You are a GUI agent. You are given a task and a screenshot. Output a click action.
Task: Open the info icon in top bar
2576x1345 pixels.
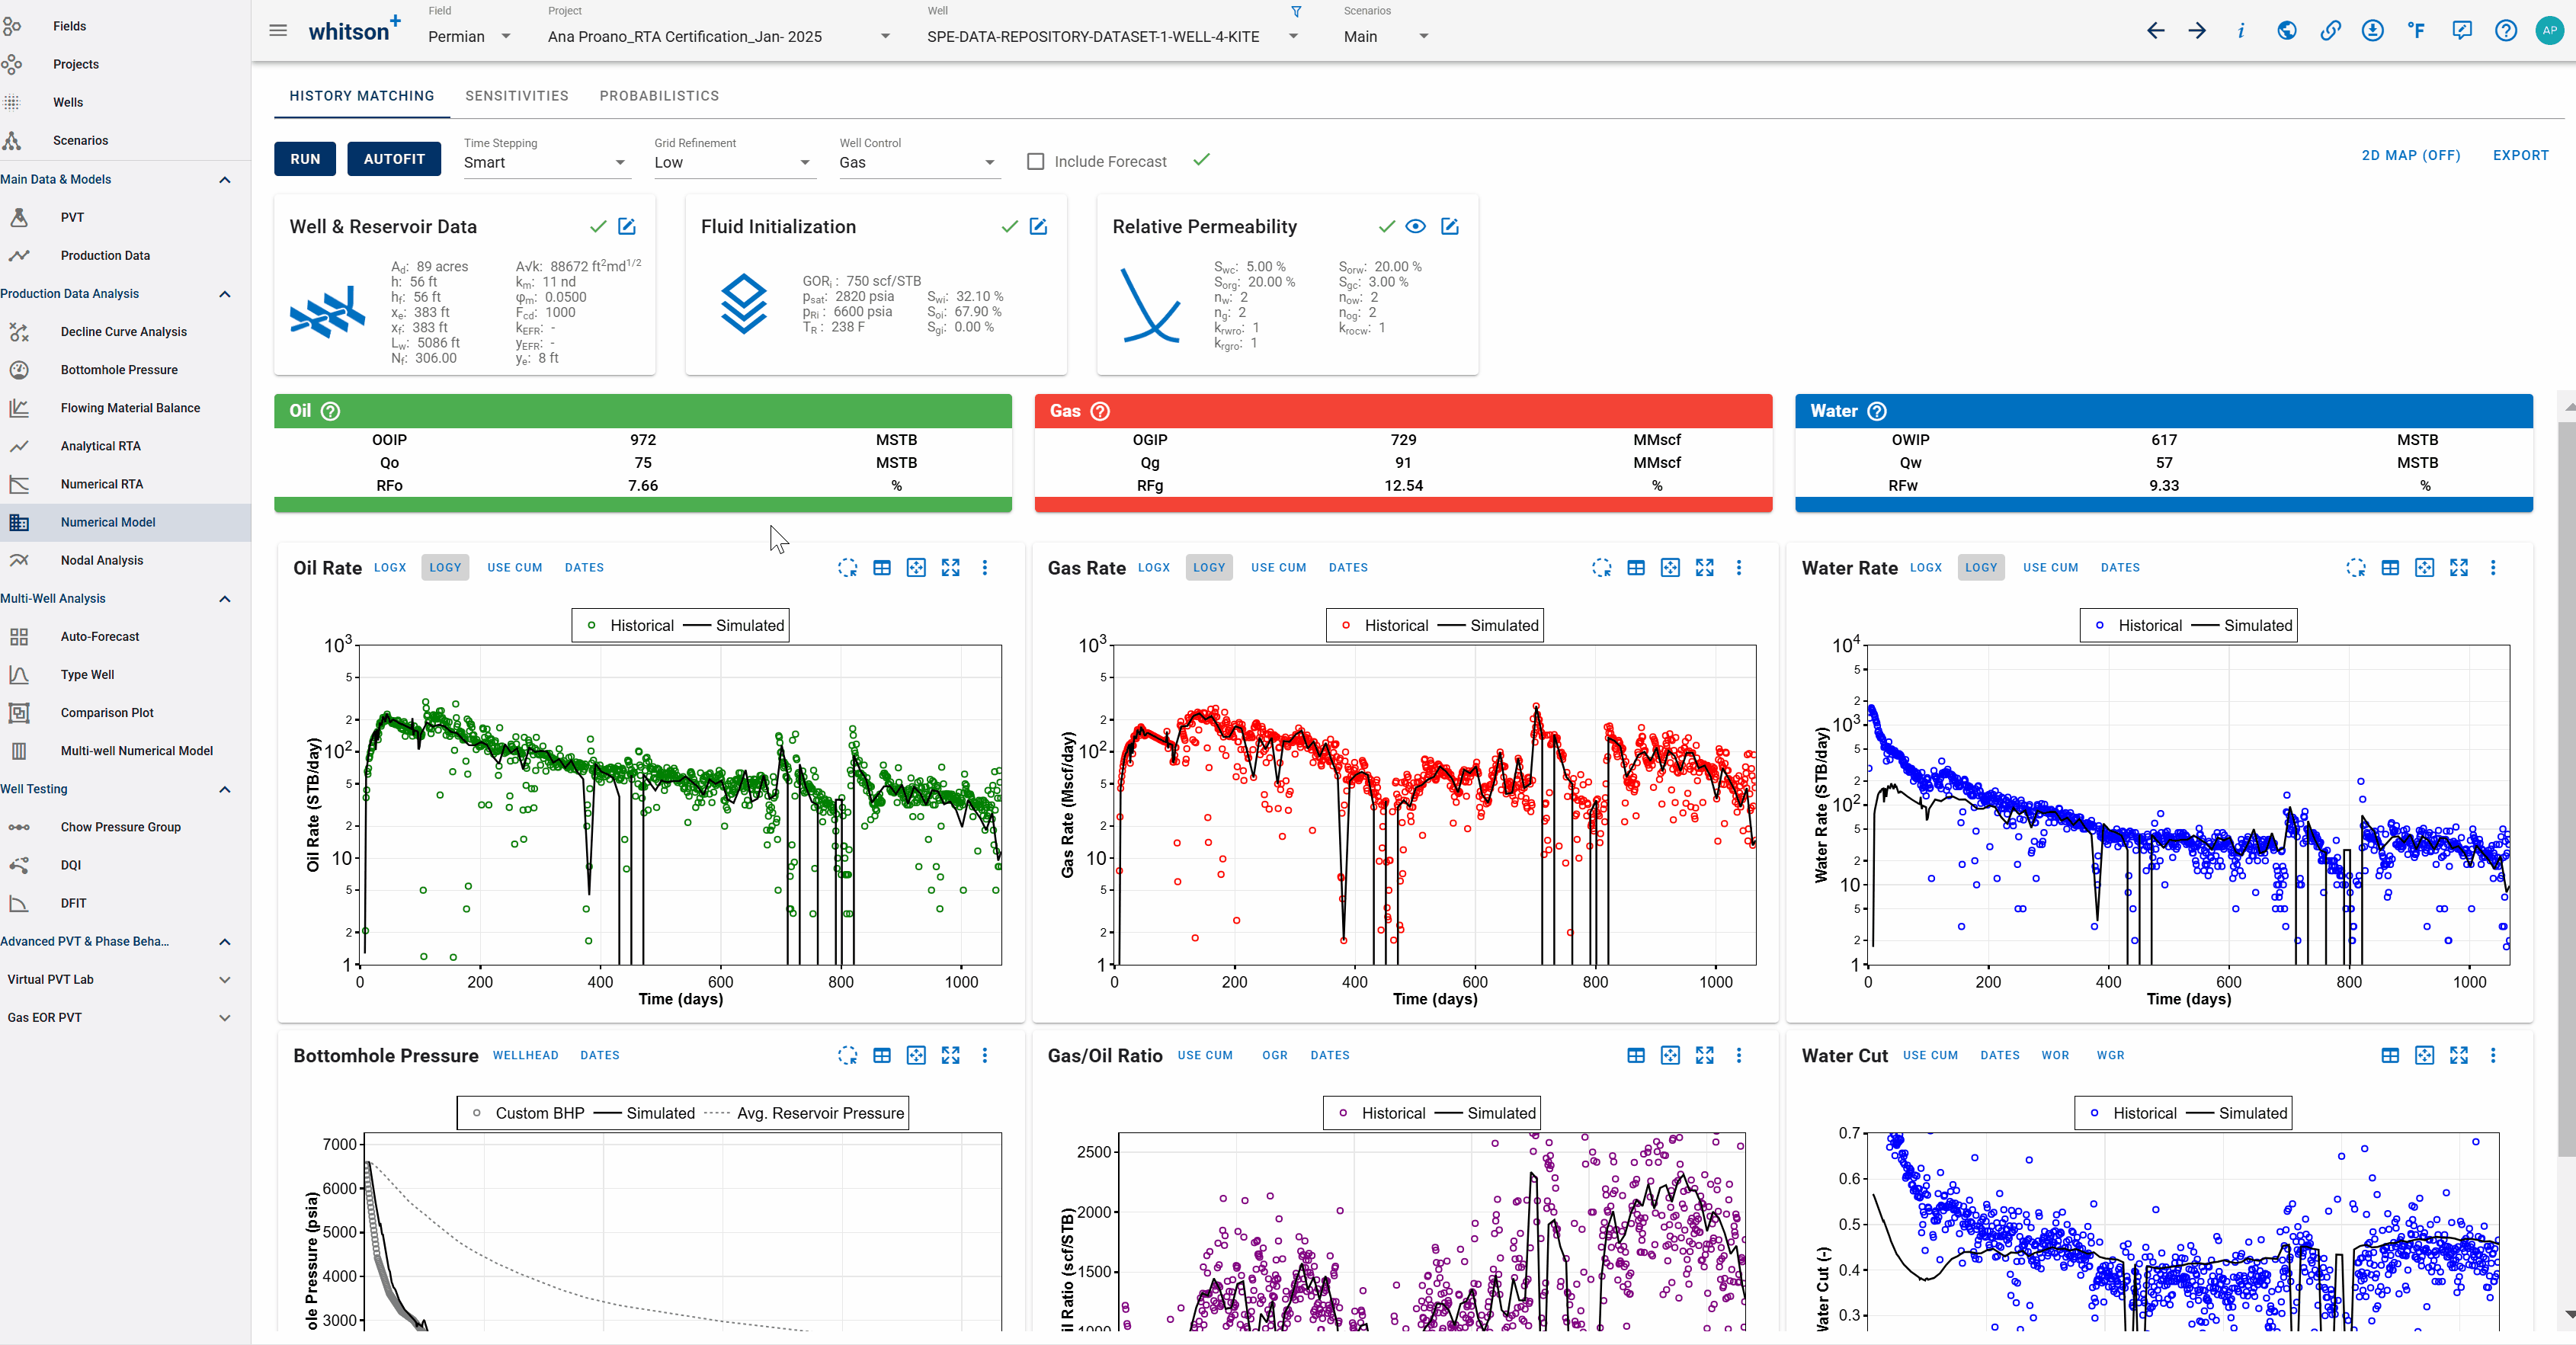coord(2241,31)
